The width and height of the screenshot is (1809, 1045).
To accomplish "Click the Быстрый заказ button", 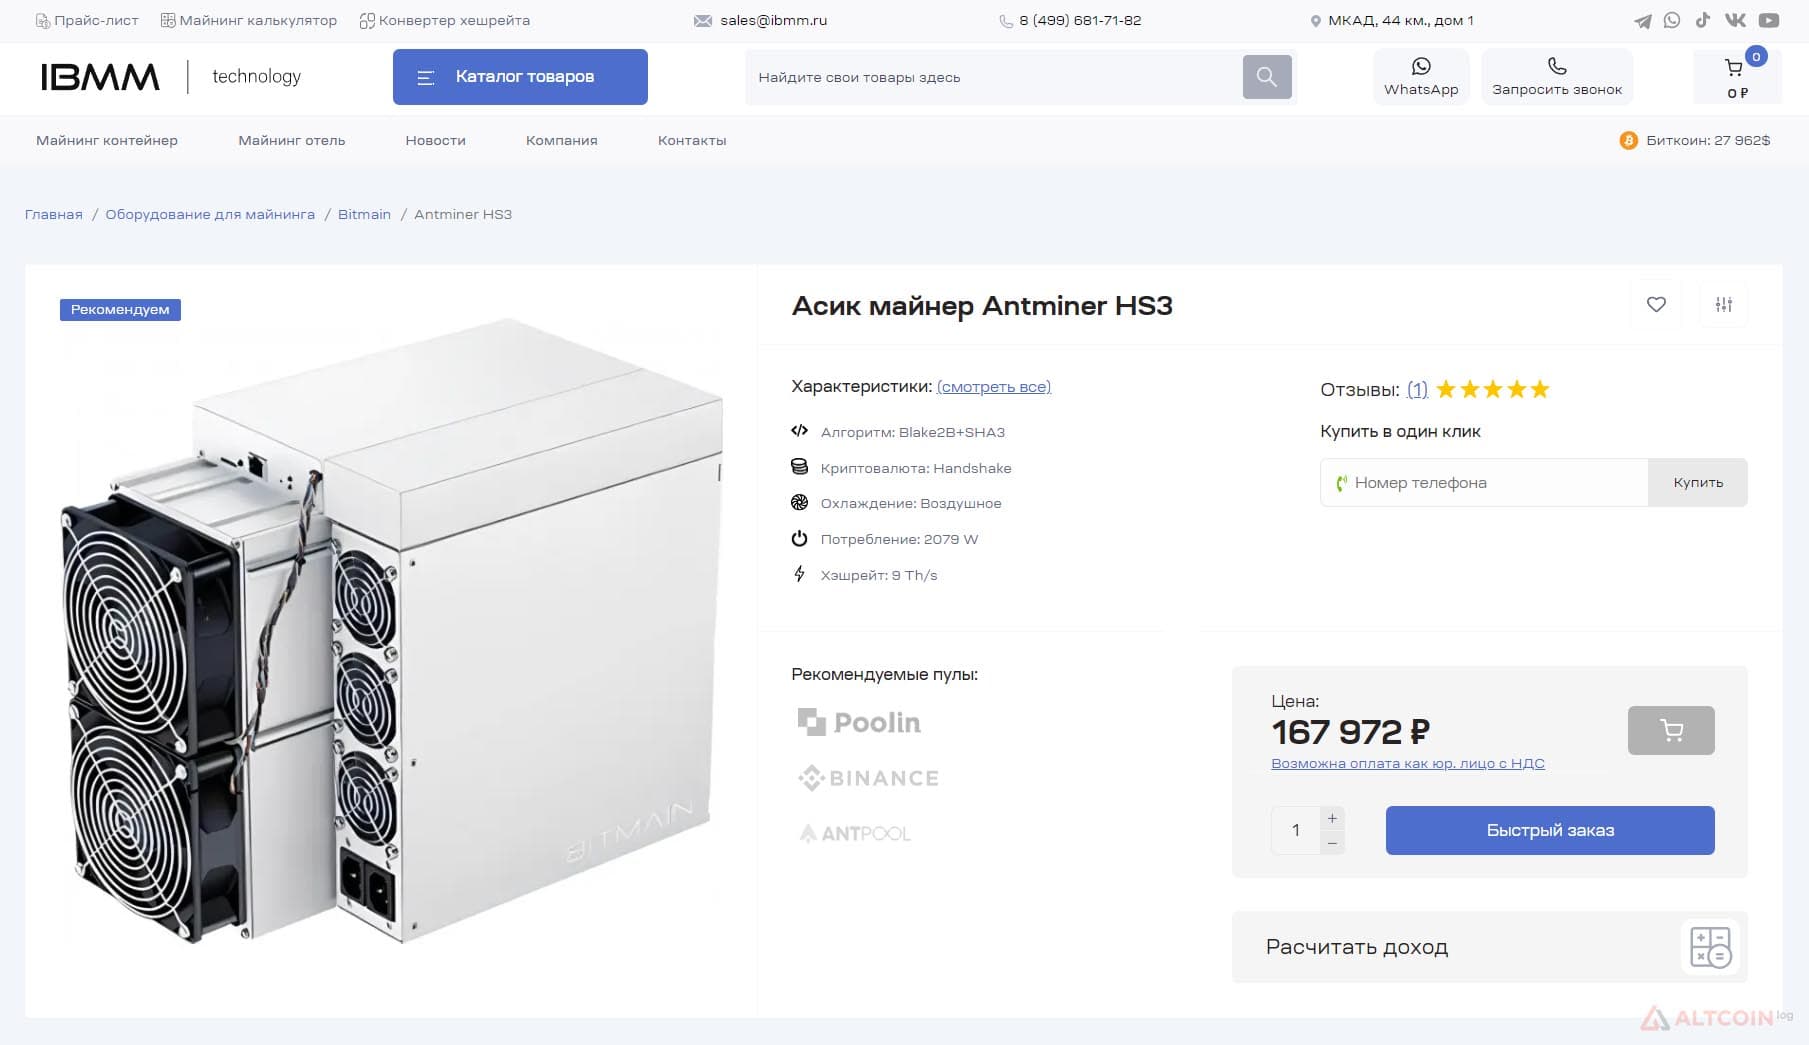I will click(x=1550, y=830).
